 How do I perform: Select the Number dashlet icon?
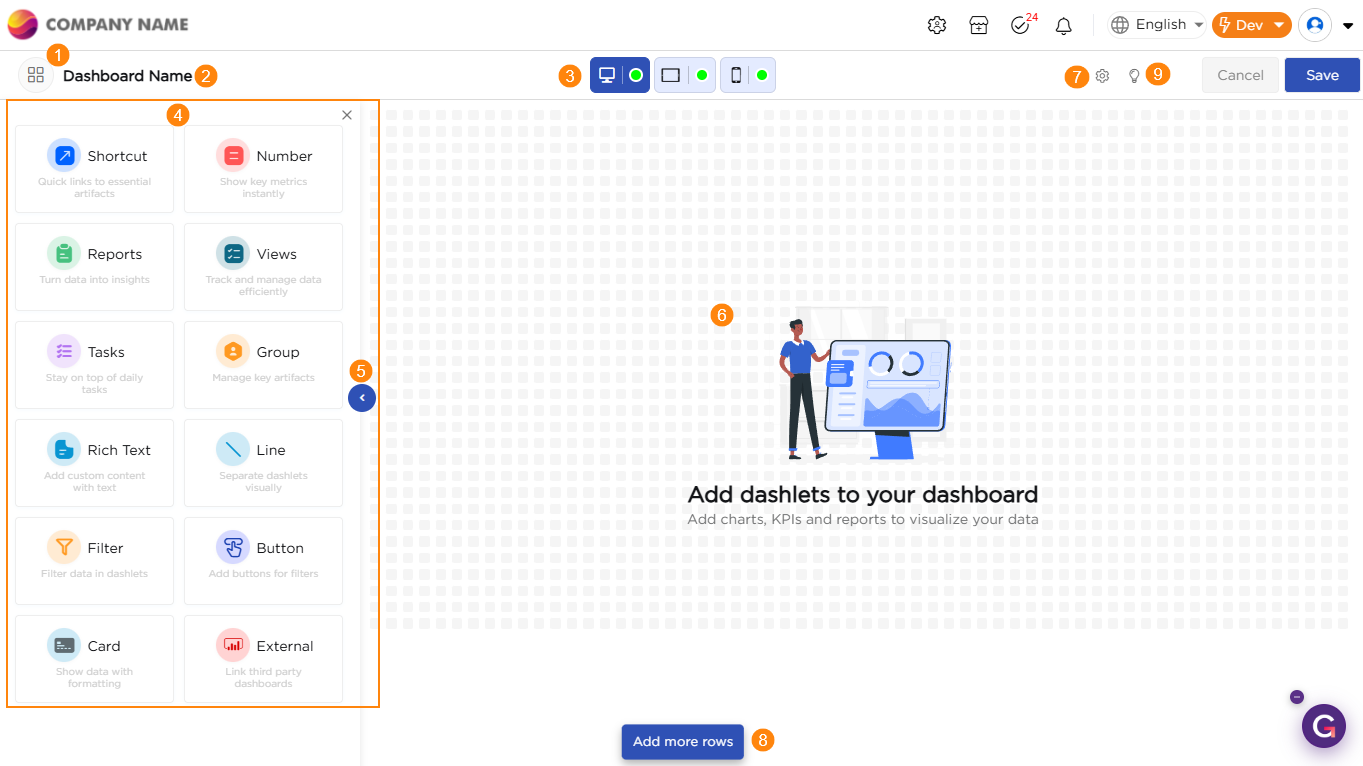click(x=233, y=156)
